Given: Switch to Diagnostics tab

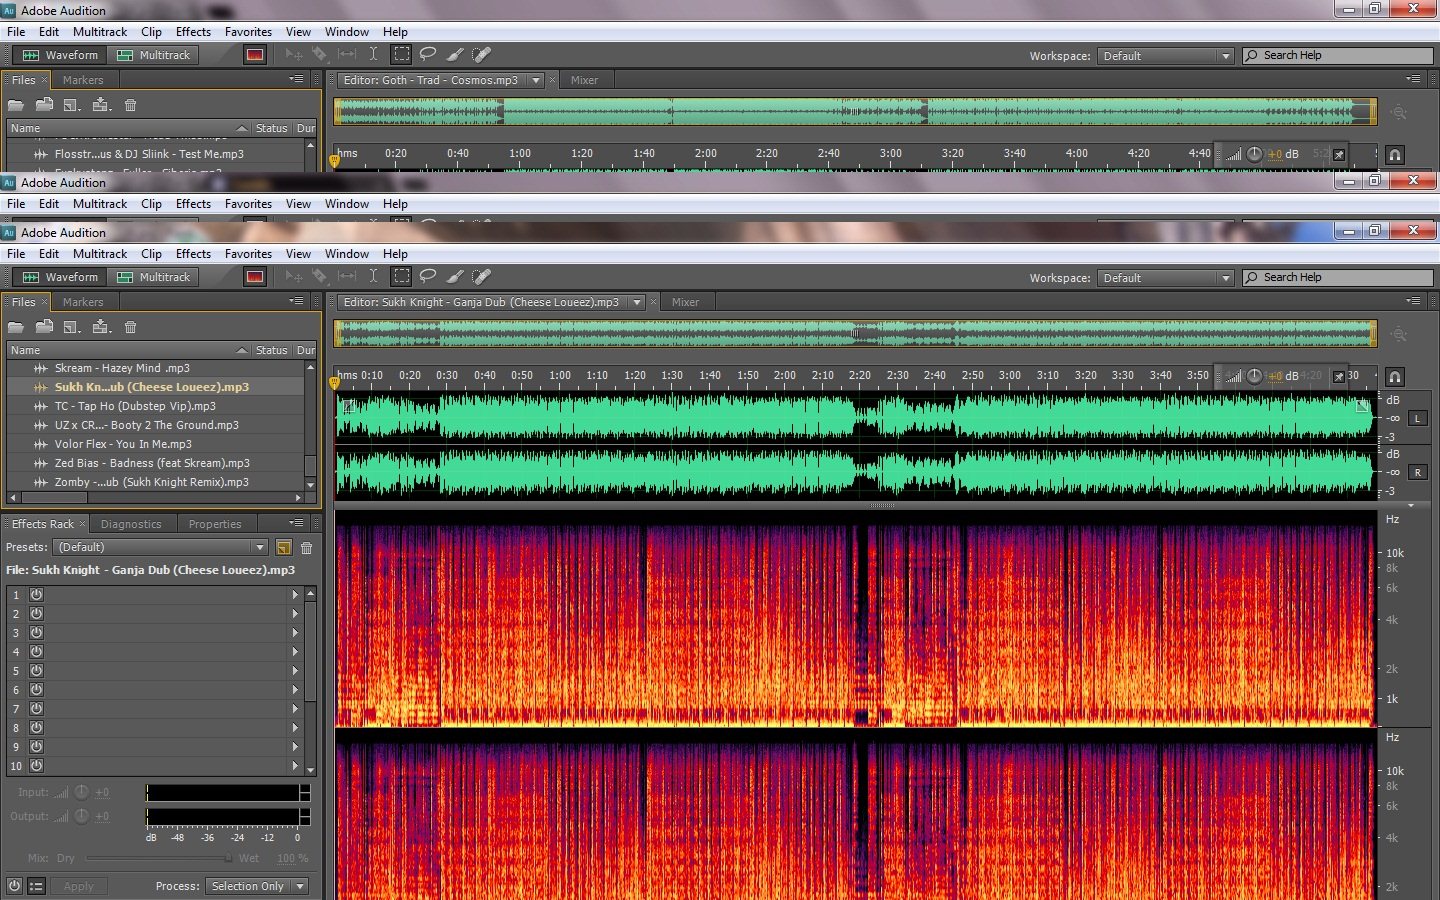Looking at the screenshot, I should point(131,524).
